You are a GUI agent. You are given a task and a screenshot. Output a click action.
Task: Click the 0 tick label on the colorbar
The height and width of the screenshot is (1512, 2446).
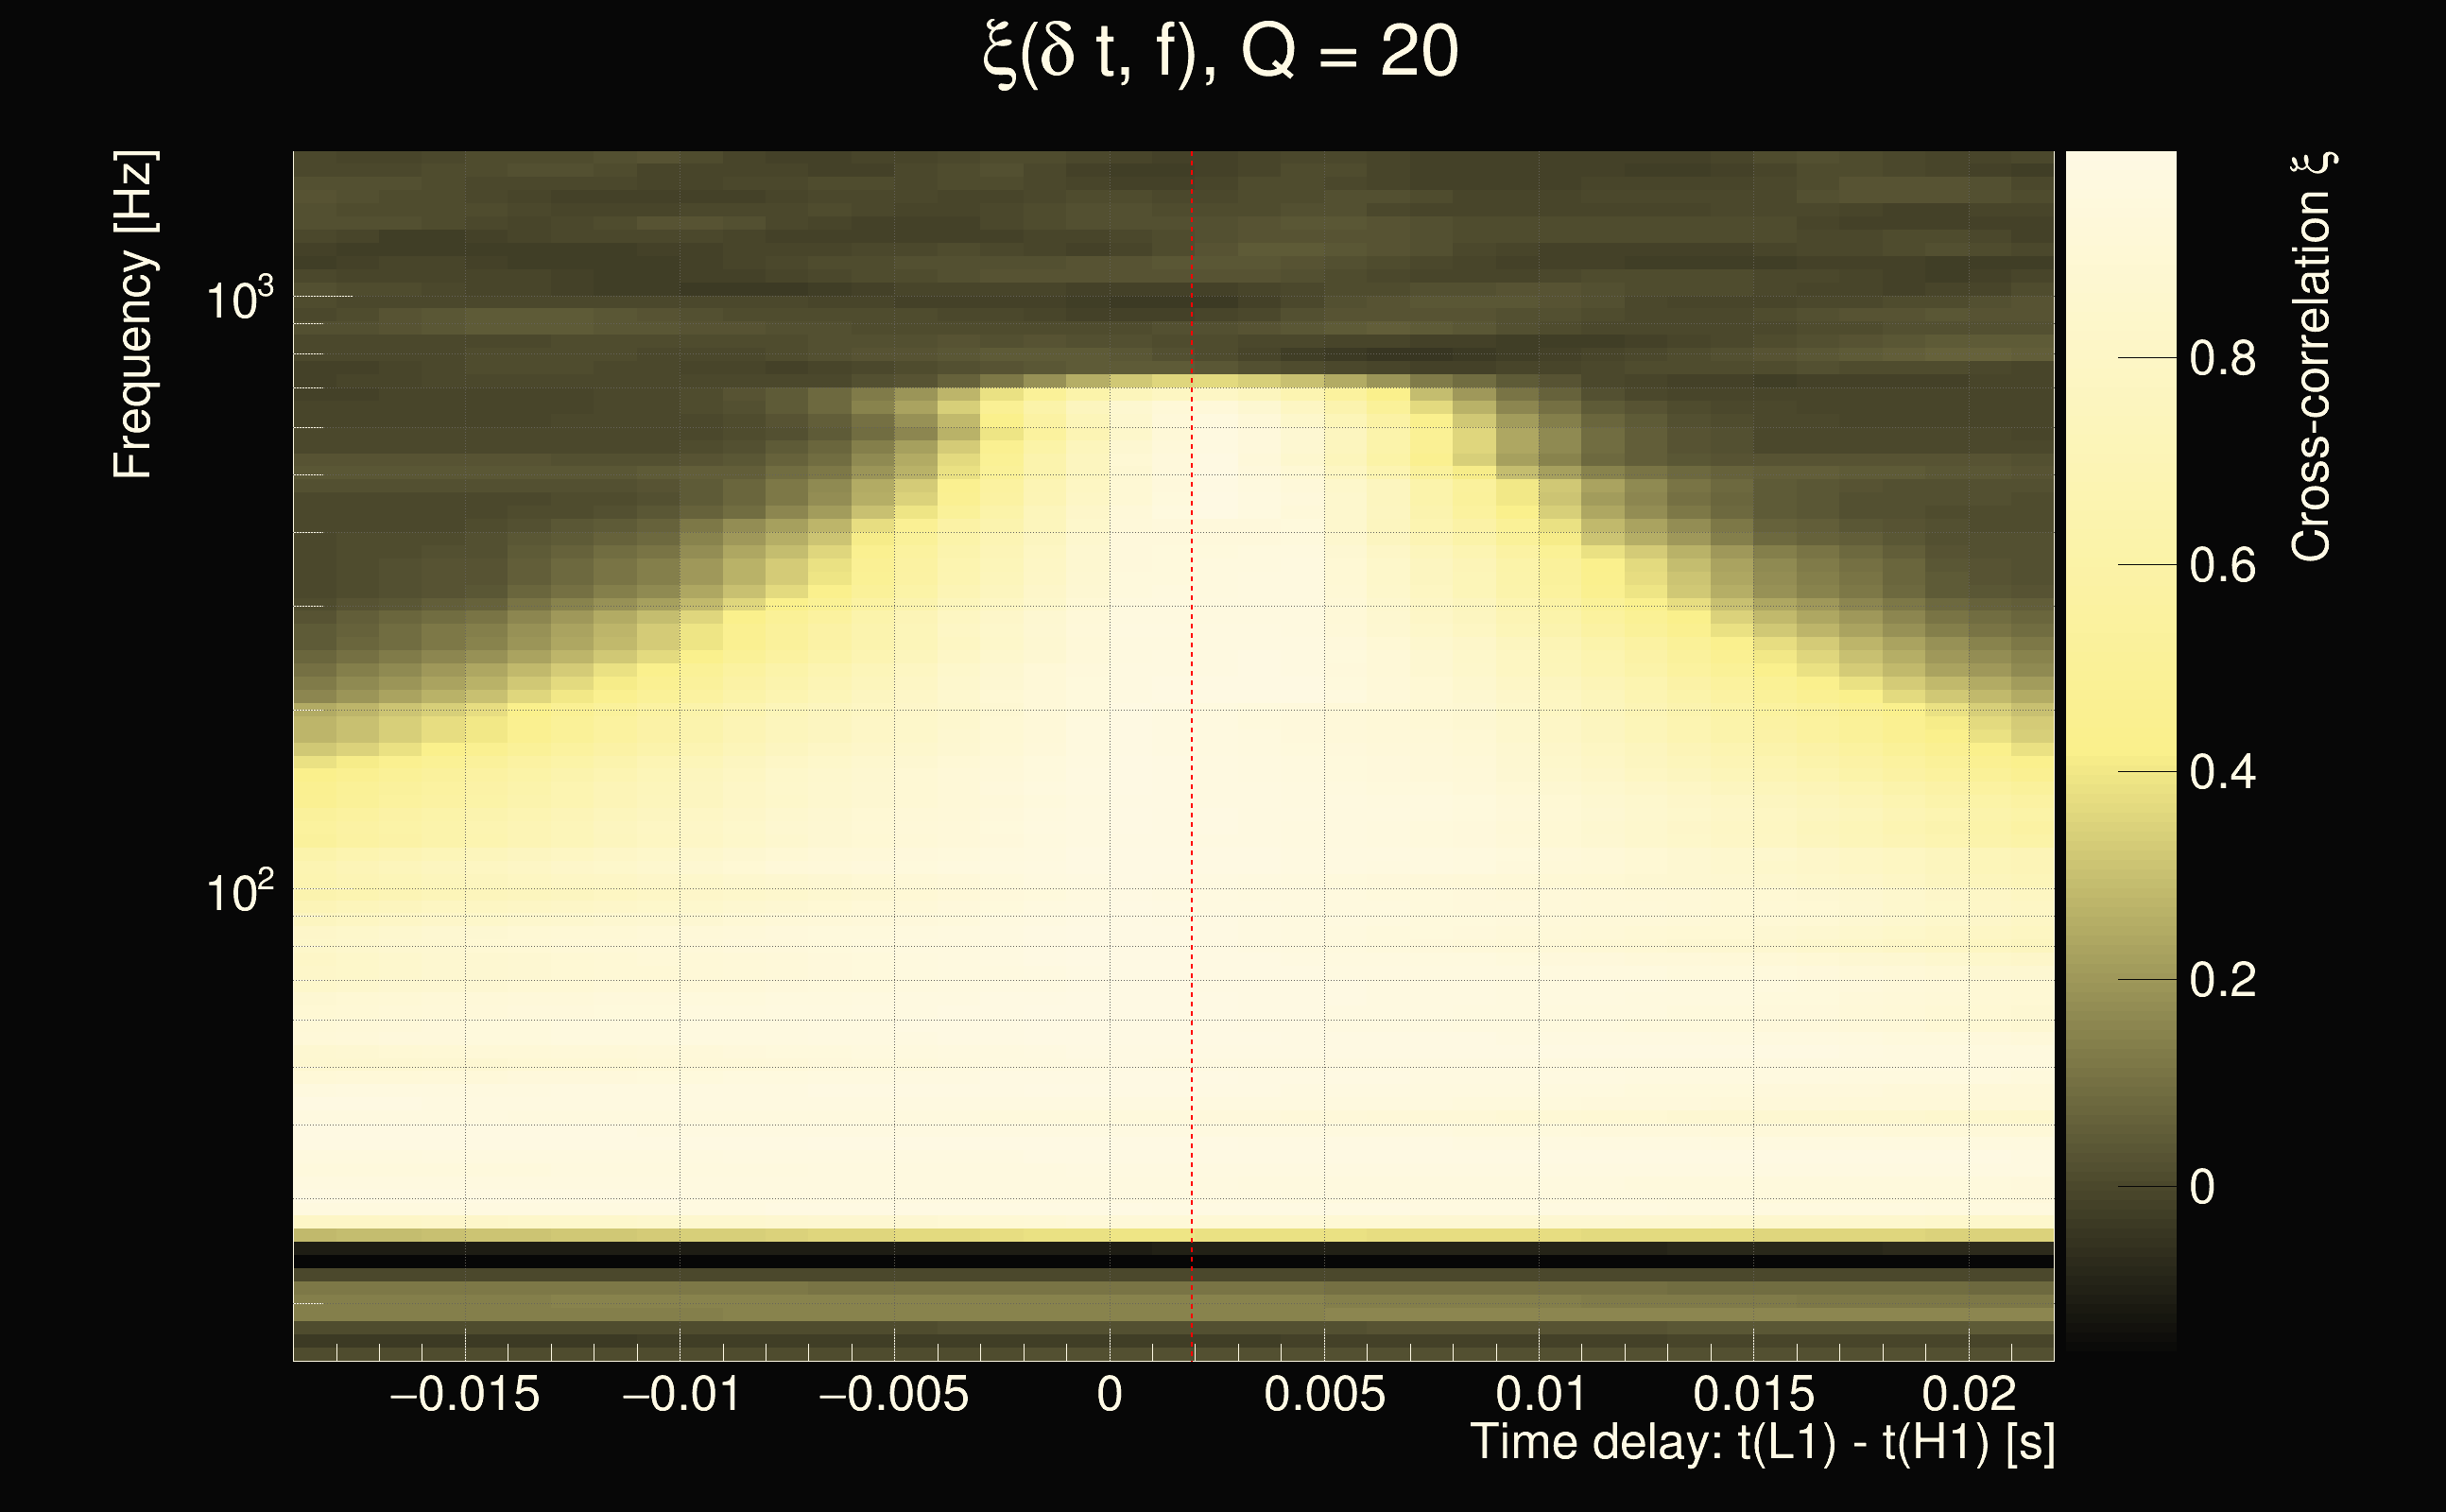pos(2202,1188)
